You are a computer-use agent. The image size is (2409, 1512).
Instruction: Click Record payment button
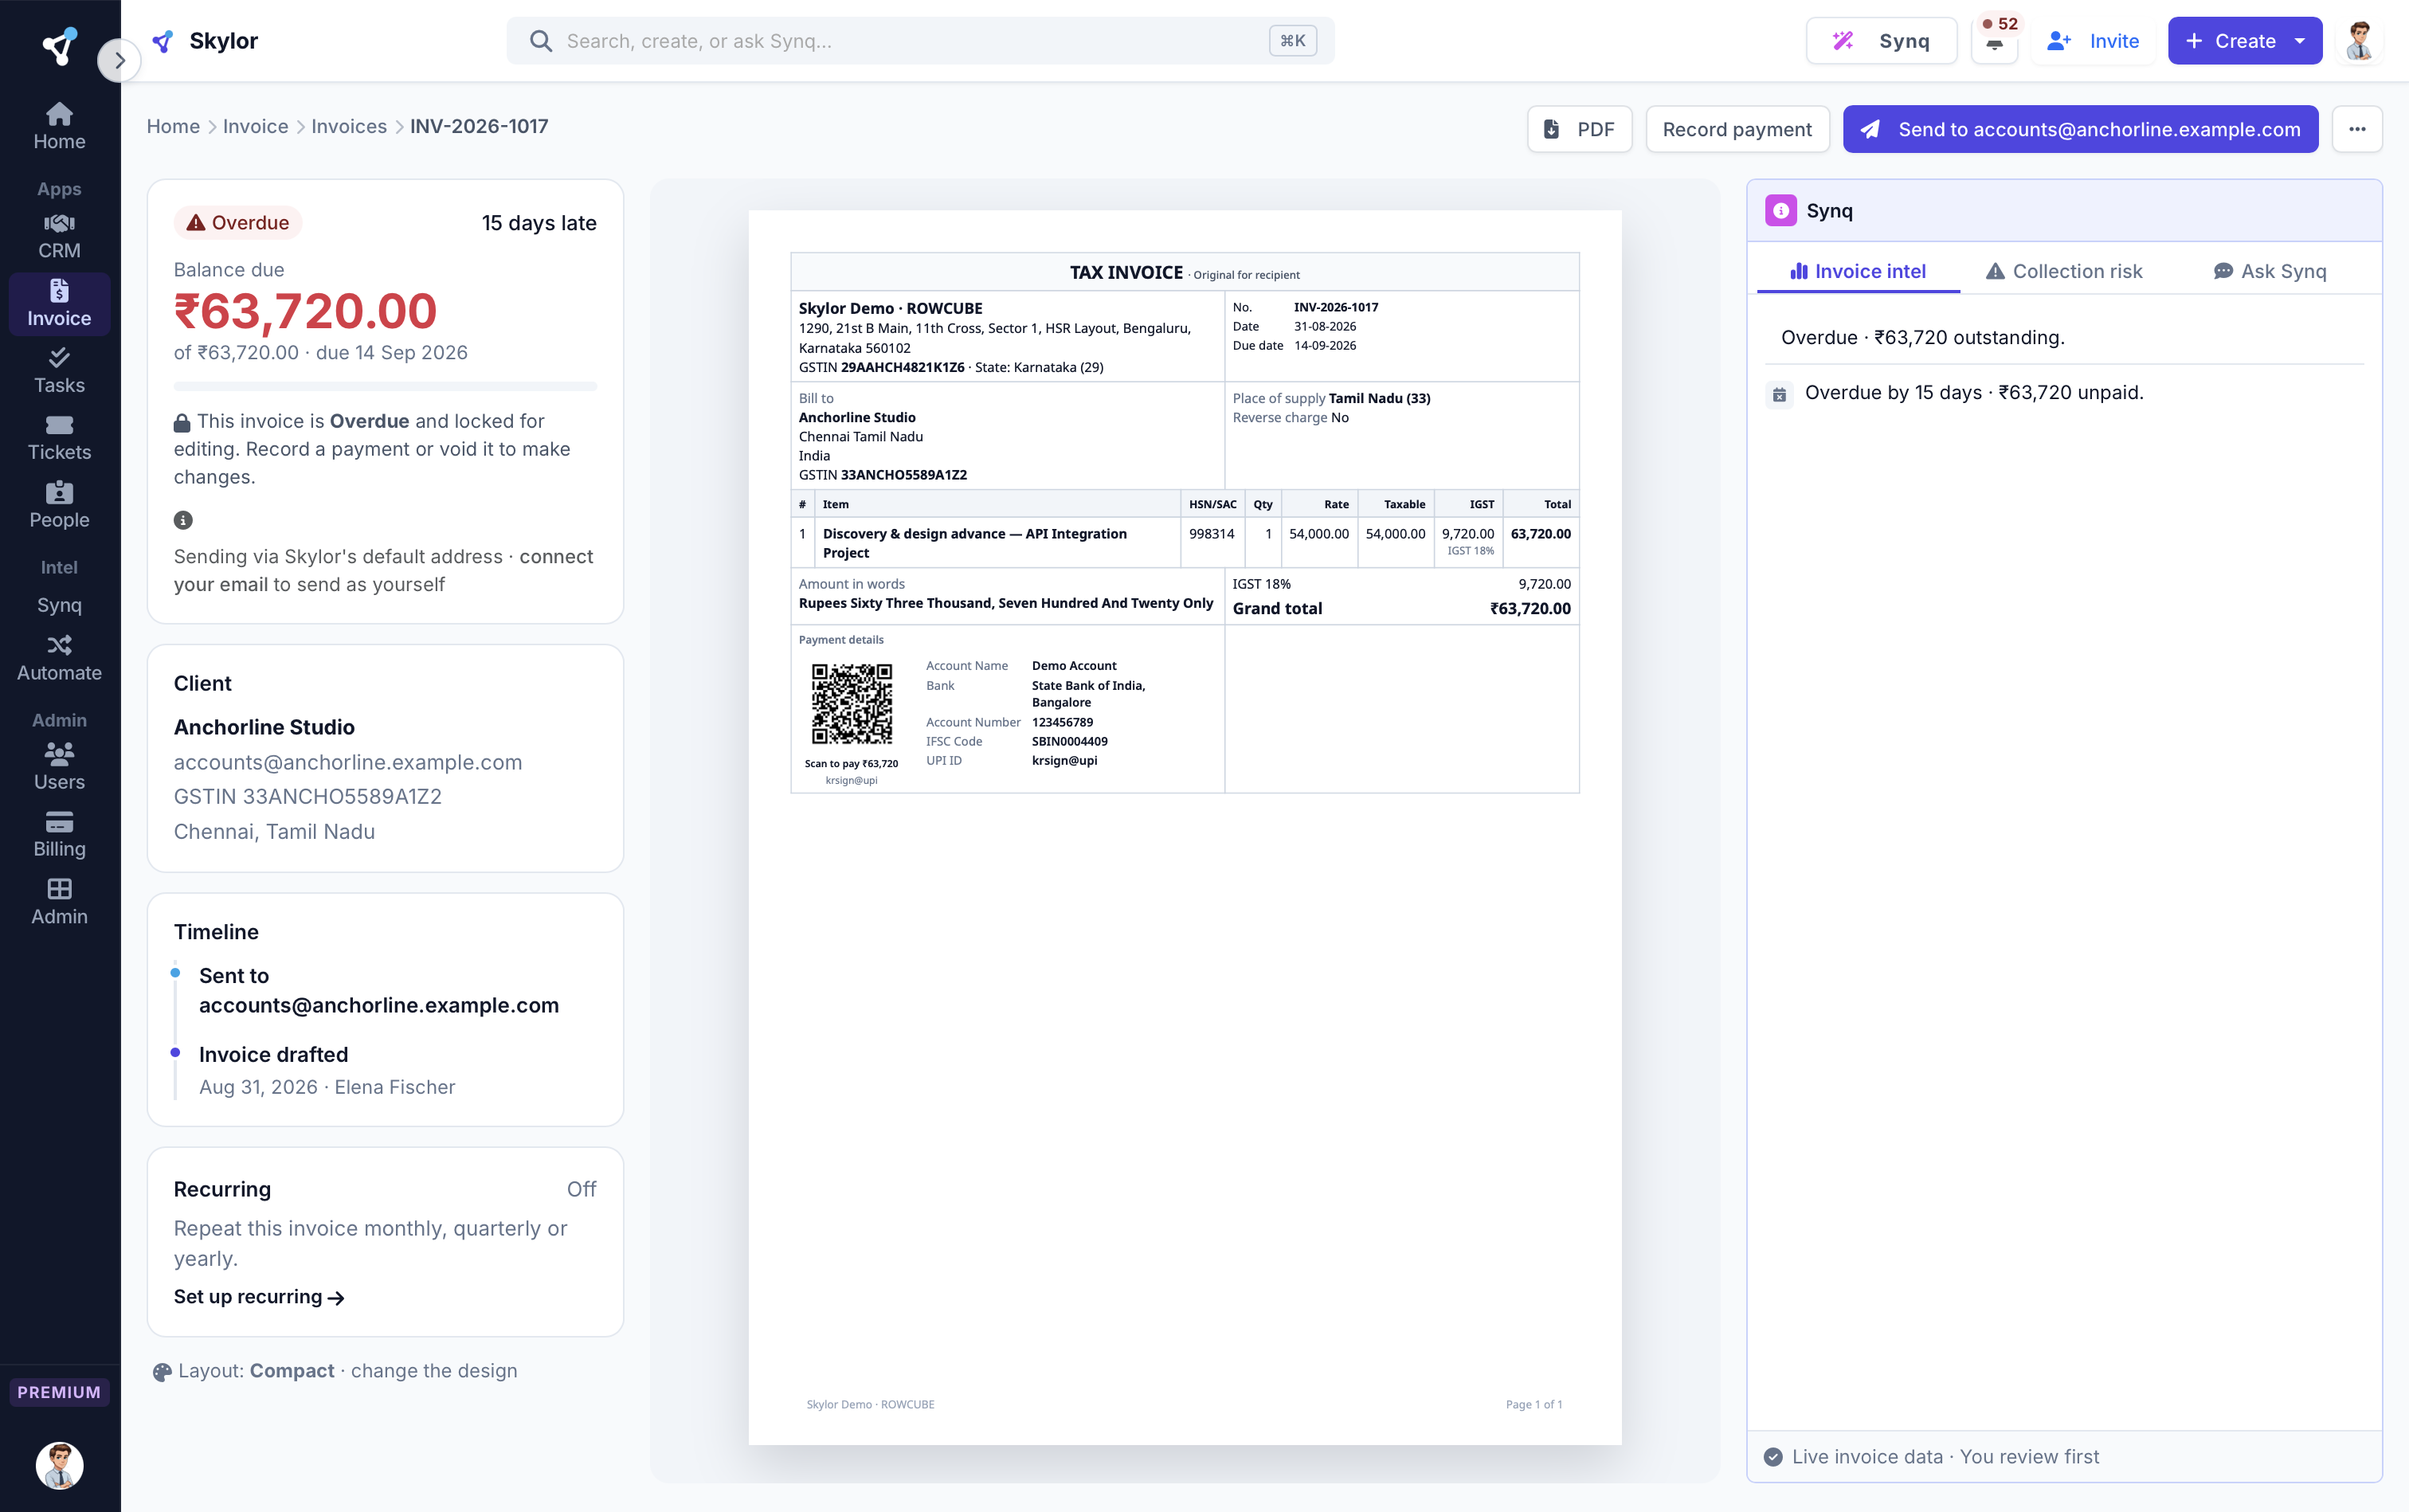1737,129
